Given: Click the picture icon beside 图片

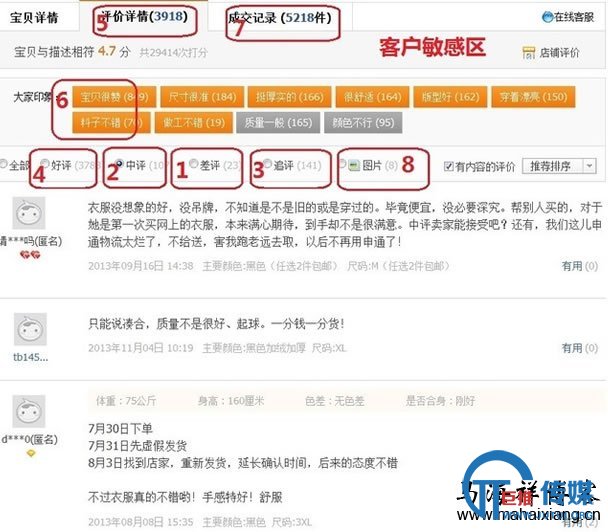Looking at the screenshot, I should click(x=354, y=166).
